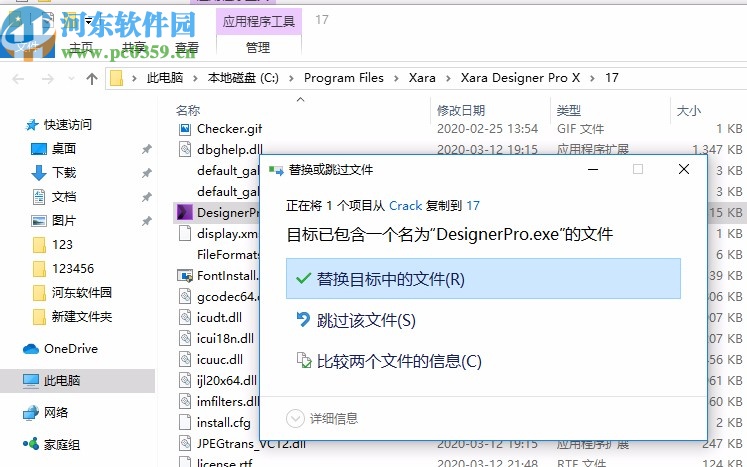This screenshot has height=467, width=747.
Task: Expand chevron after Xara breadcrumb
Action: [x=448, y=78]
